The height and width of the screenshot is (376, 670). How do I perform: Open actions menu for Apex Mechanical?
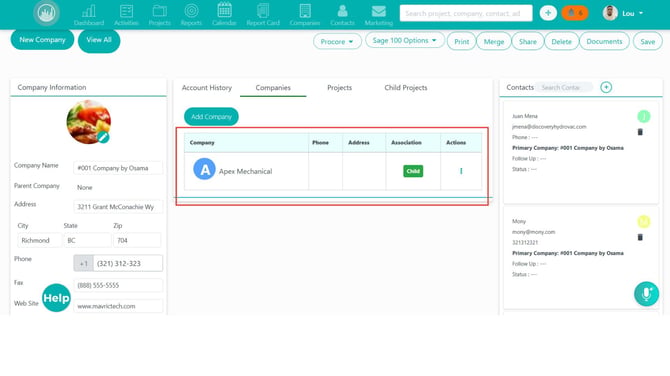point(461,171)
